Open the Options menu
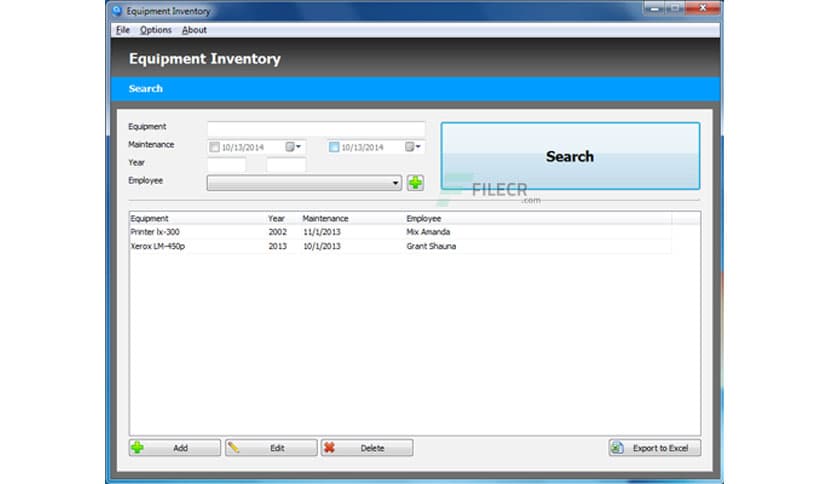This screenshot has width=836, height=484. (x=156, y=30)
